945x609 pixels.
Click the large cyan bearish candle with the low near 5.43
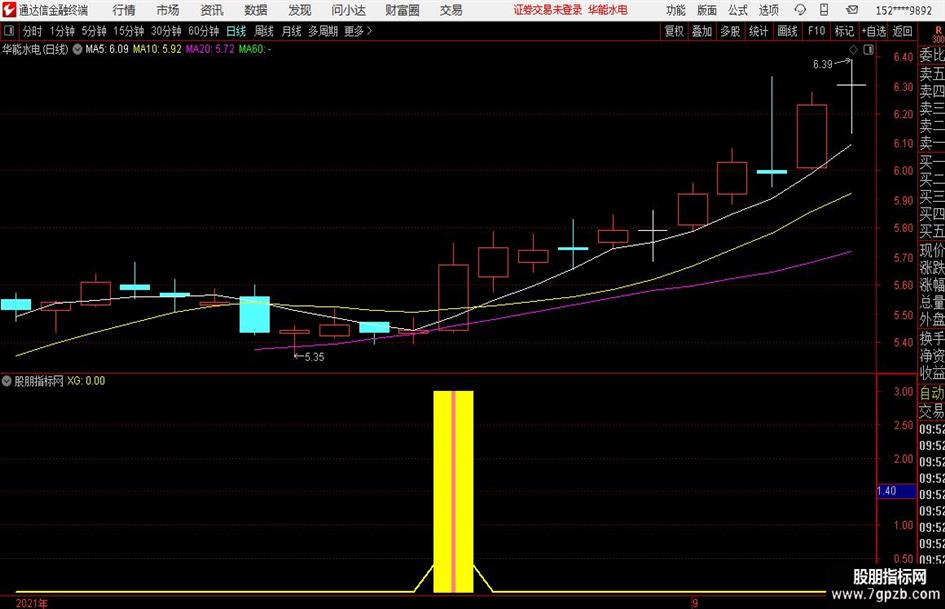(255, 314)
